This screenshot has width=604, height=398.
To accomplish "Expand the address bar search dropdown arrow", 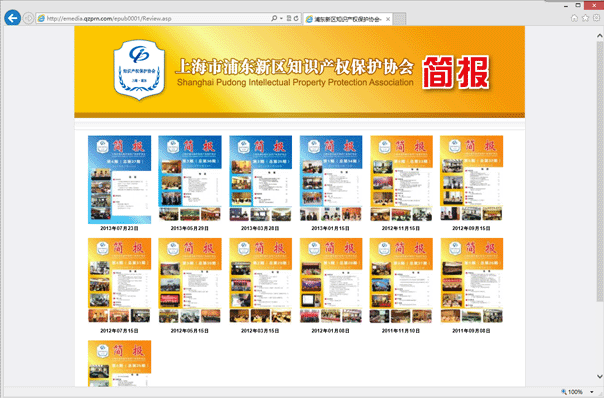I will (x=281, y=18).
